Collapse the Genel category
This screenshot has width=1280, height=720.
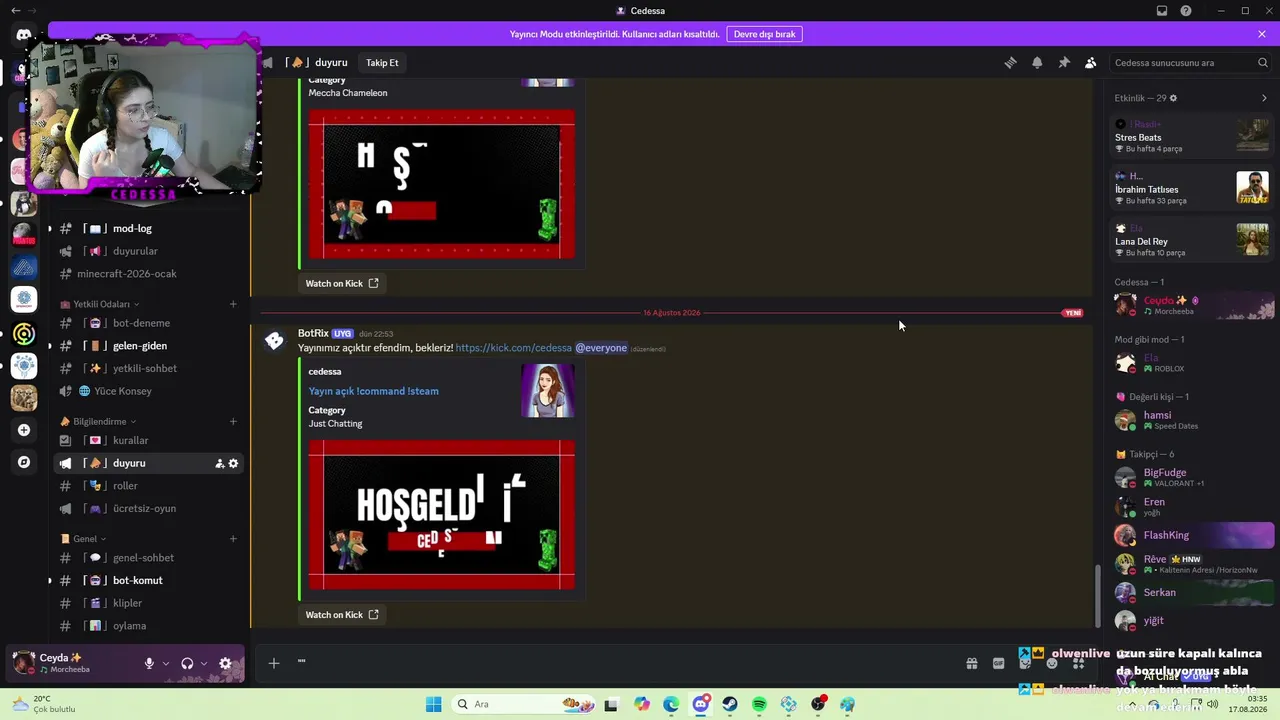pos(83,539)
